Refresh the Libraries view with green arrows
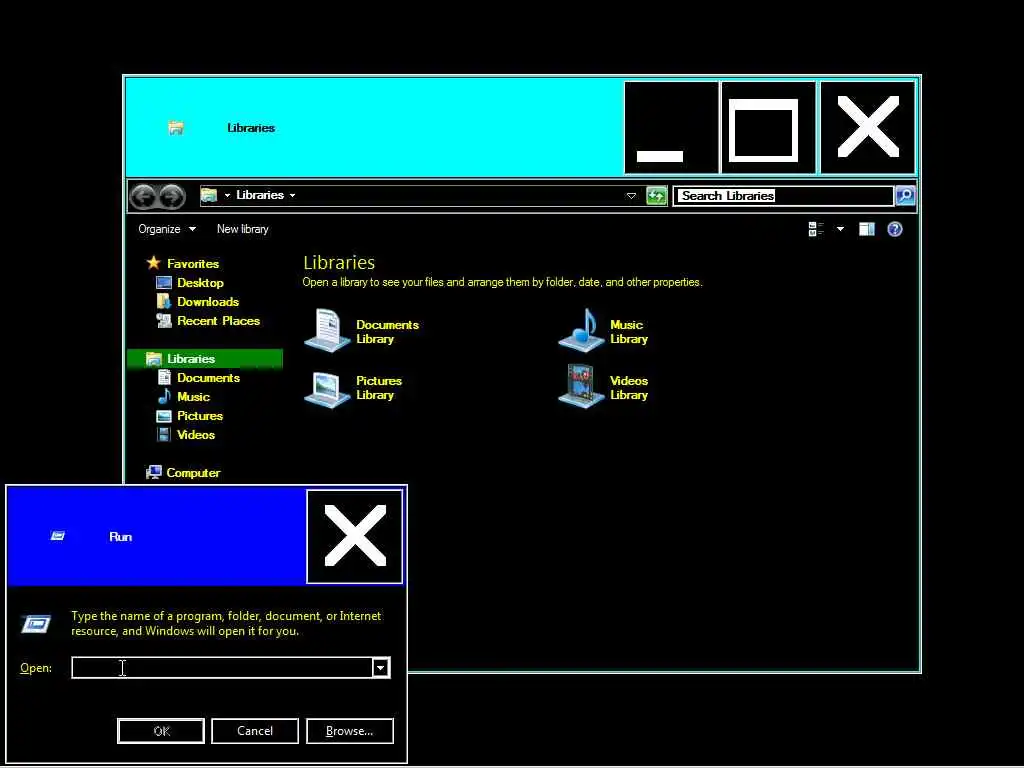 click(x=656, y=195)
